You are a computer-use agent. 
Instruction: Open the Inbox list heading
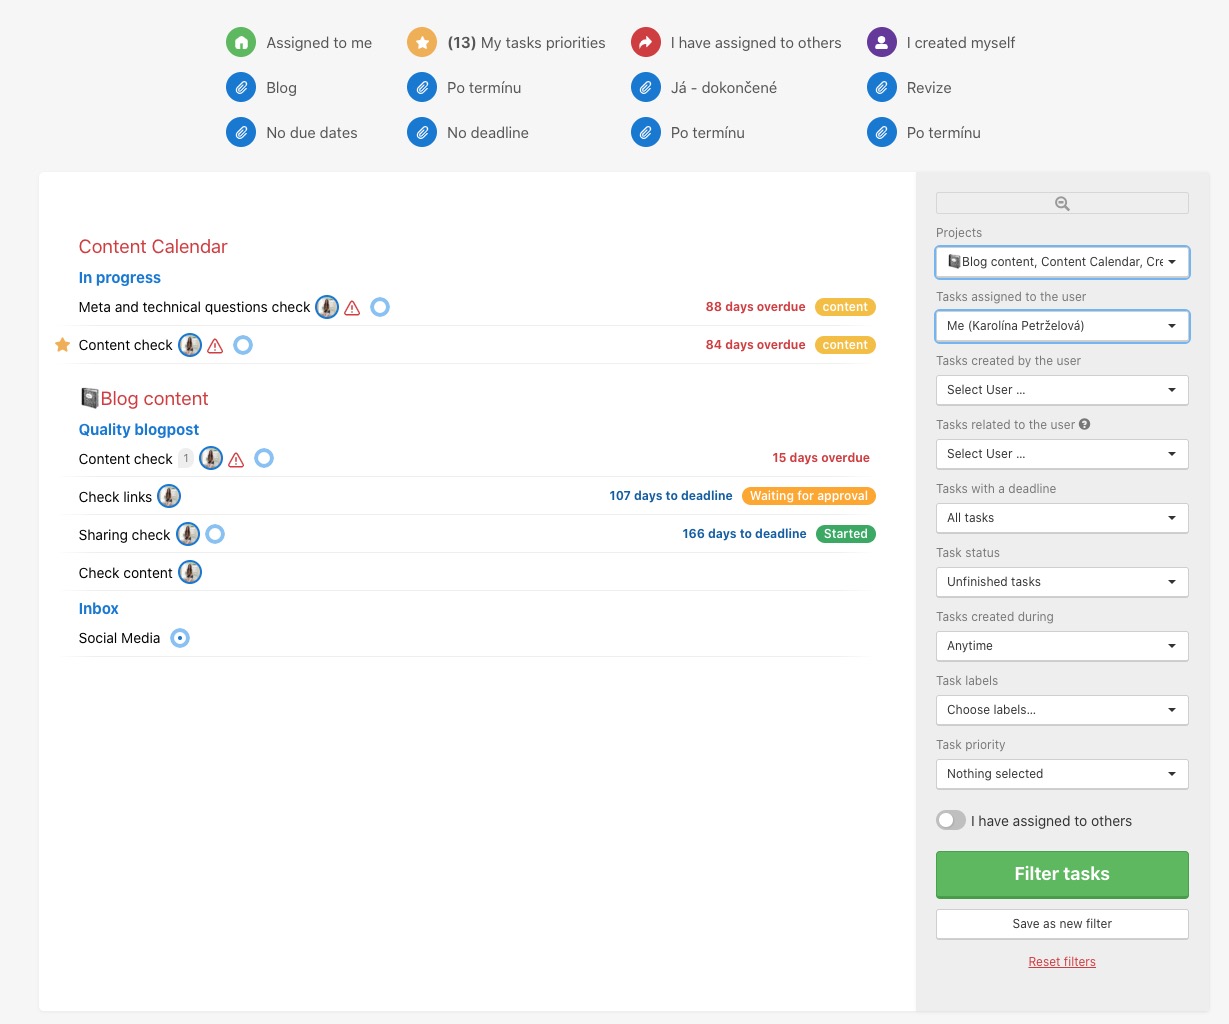(99, 609)
